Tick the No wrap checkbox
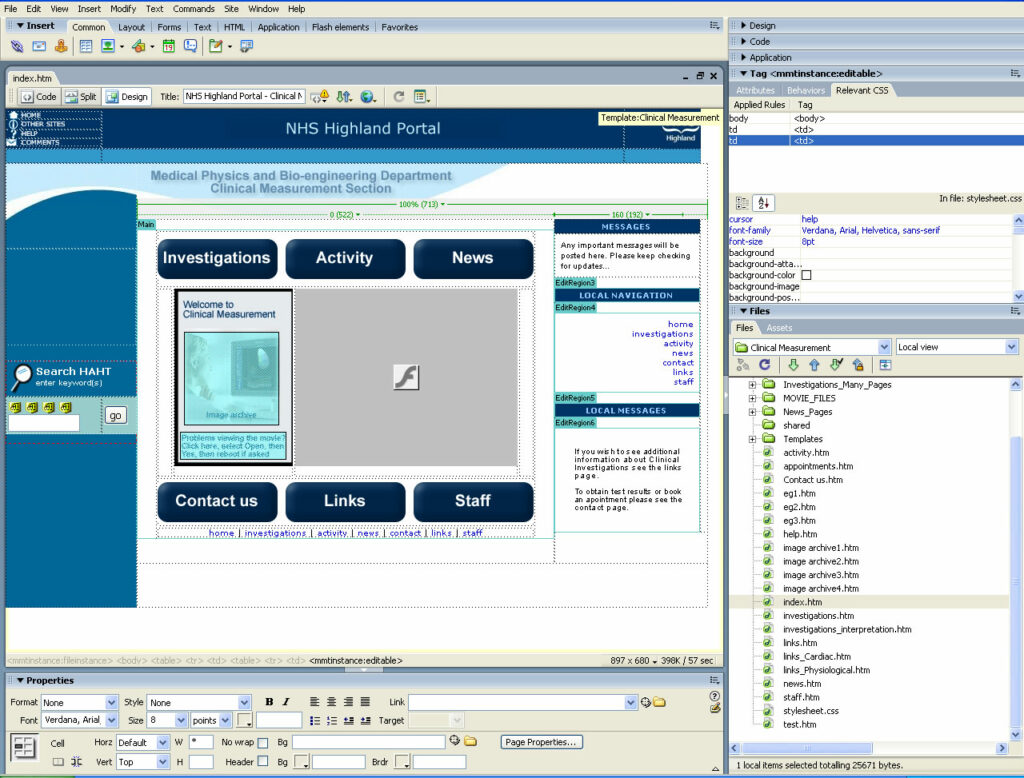This screenshot has width=1024, height=778. [x=263, y=743]
